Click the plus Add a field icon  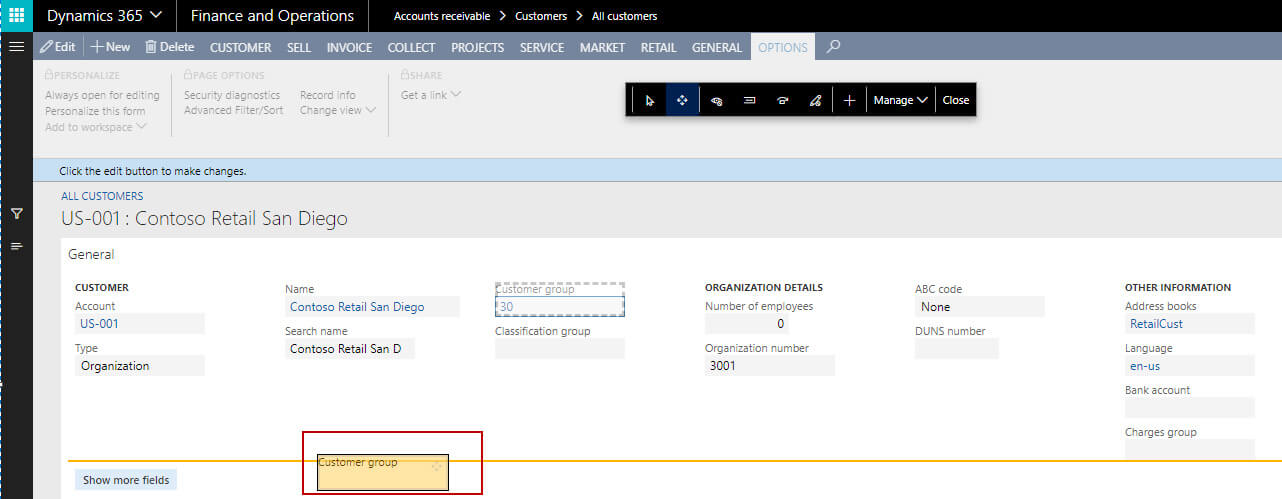point(849,100)
